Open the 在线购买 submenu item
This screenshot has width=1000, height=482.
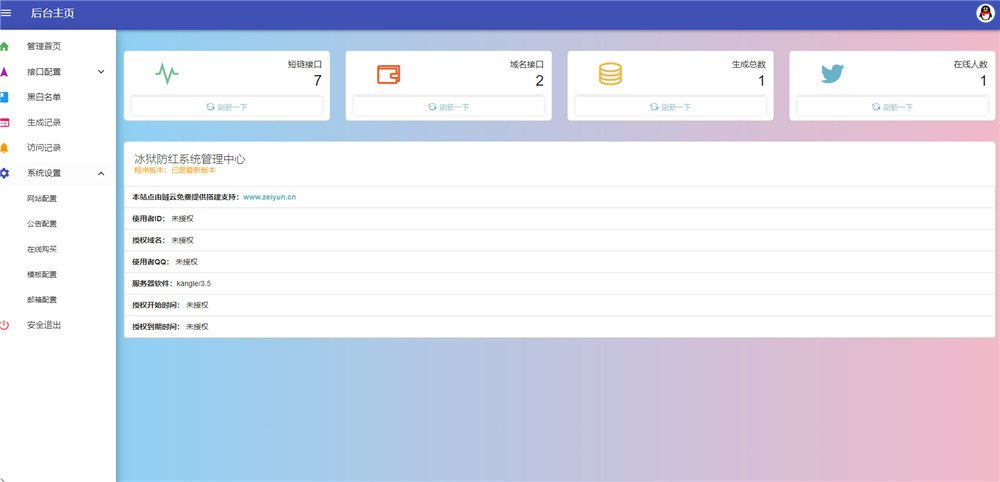click(x=42, y=249)
